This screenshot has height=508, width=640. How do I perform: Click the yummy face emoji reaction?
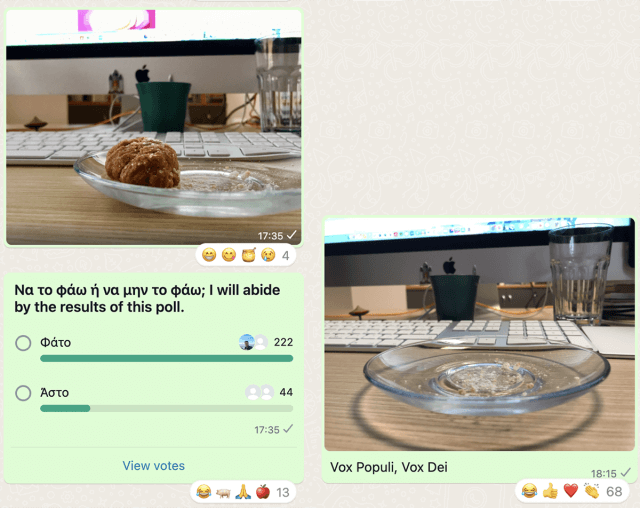point(229,255)
